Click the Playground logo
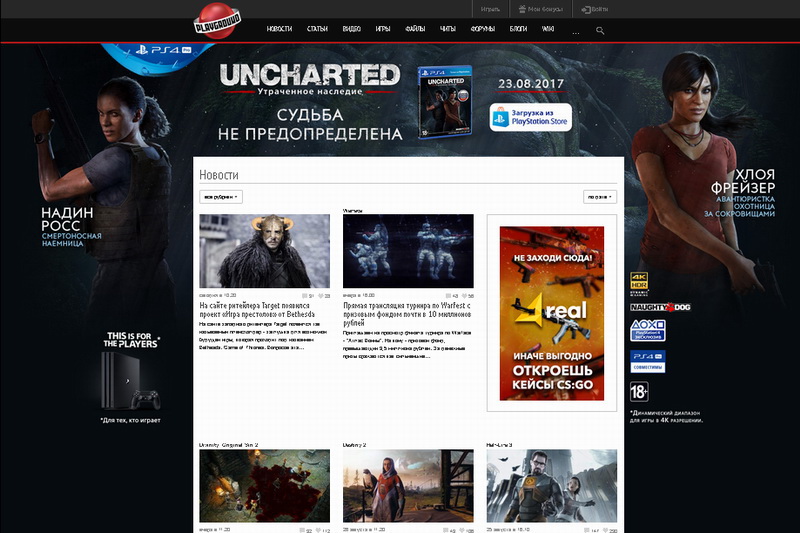 coord(214,22)
